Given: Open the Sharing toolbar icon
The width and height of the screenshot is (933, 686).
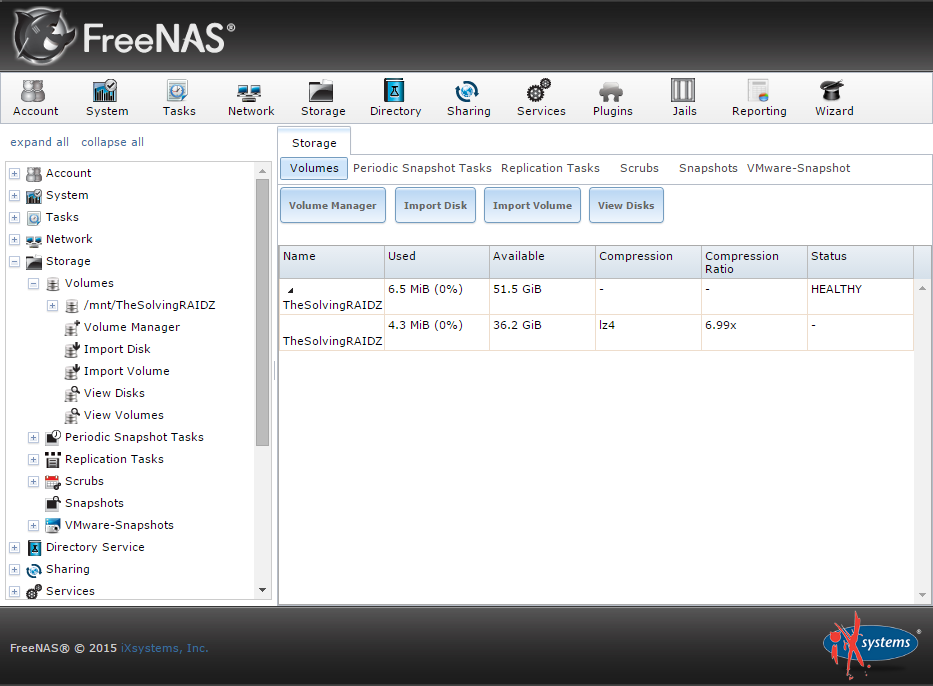Looking at the screenshot, I should 468,98.
